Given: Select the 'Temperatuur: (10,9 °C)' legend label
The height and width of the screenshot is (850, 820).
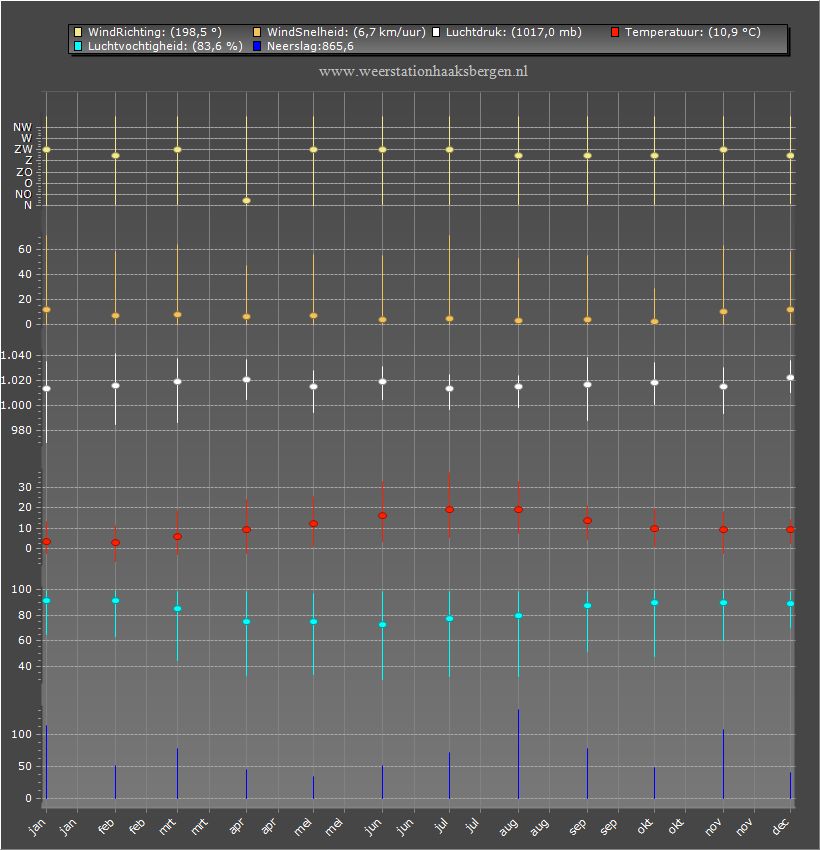Looking at the screenshot, I should click(x=693, y=33).
